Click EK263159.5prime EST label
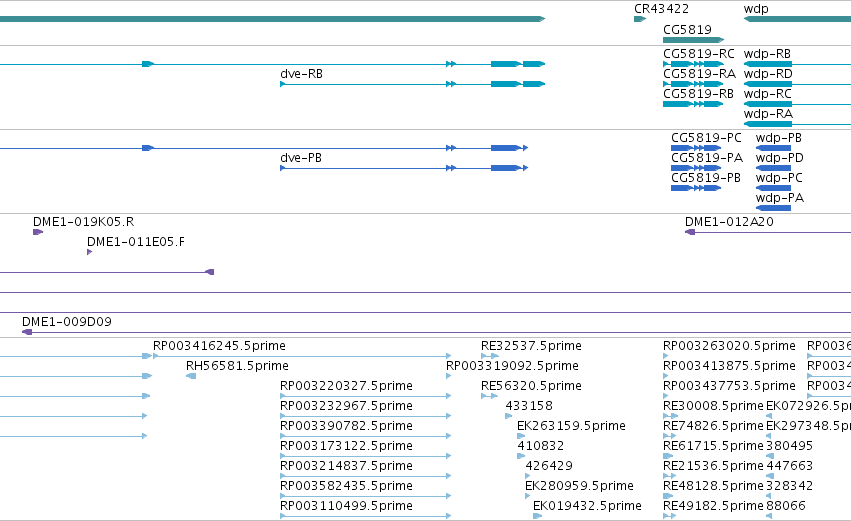 click(571, 426)
